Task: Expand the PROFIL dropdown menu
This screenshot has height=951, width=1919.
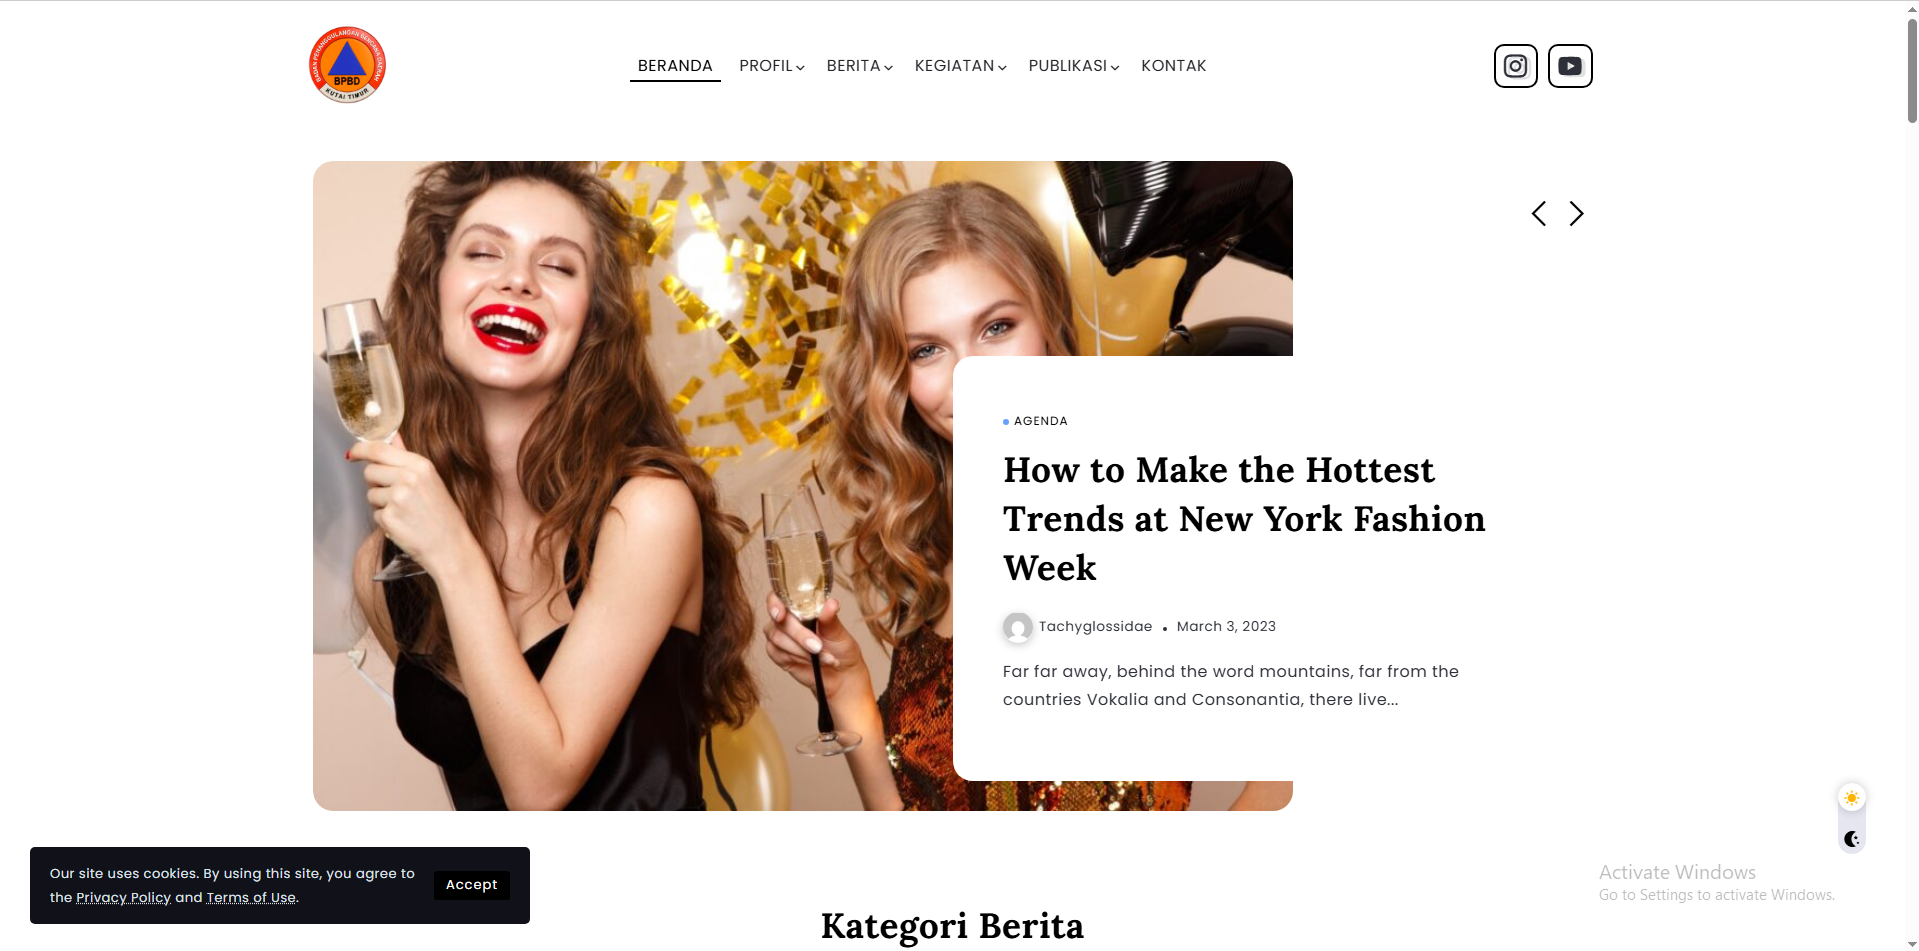Action: [x=772, y=66]
